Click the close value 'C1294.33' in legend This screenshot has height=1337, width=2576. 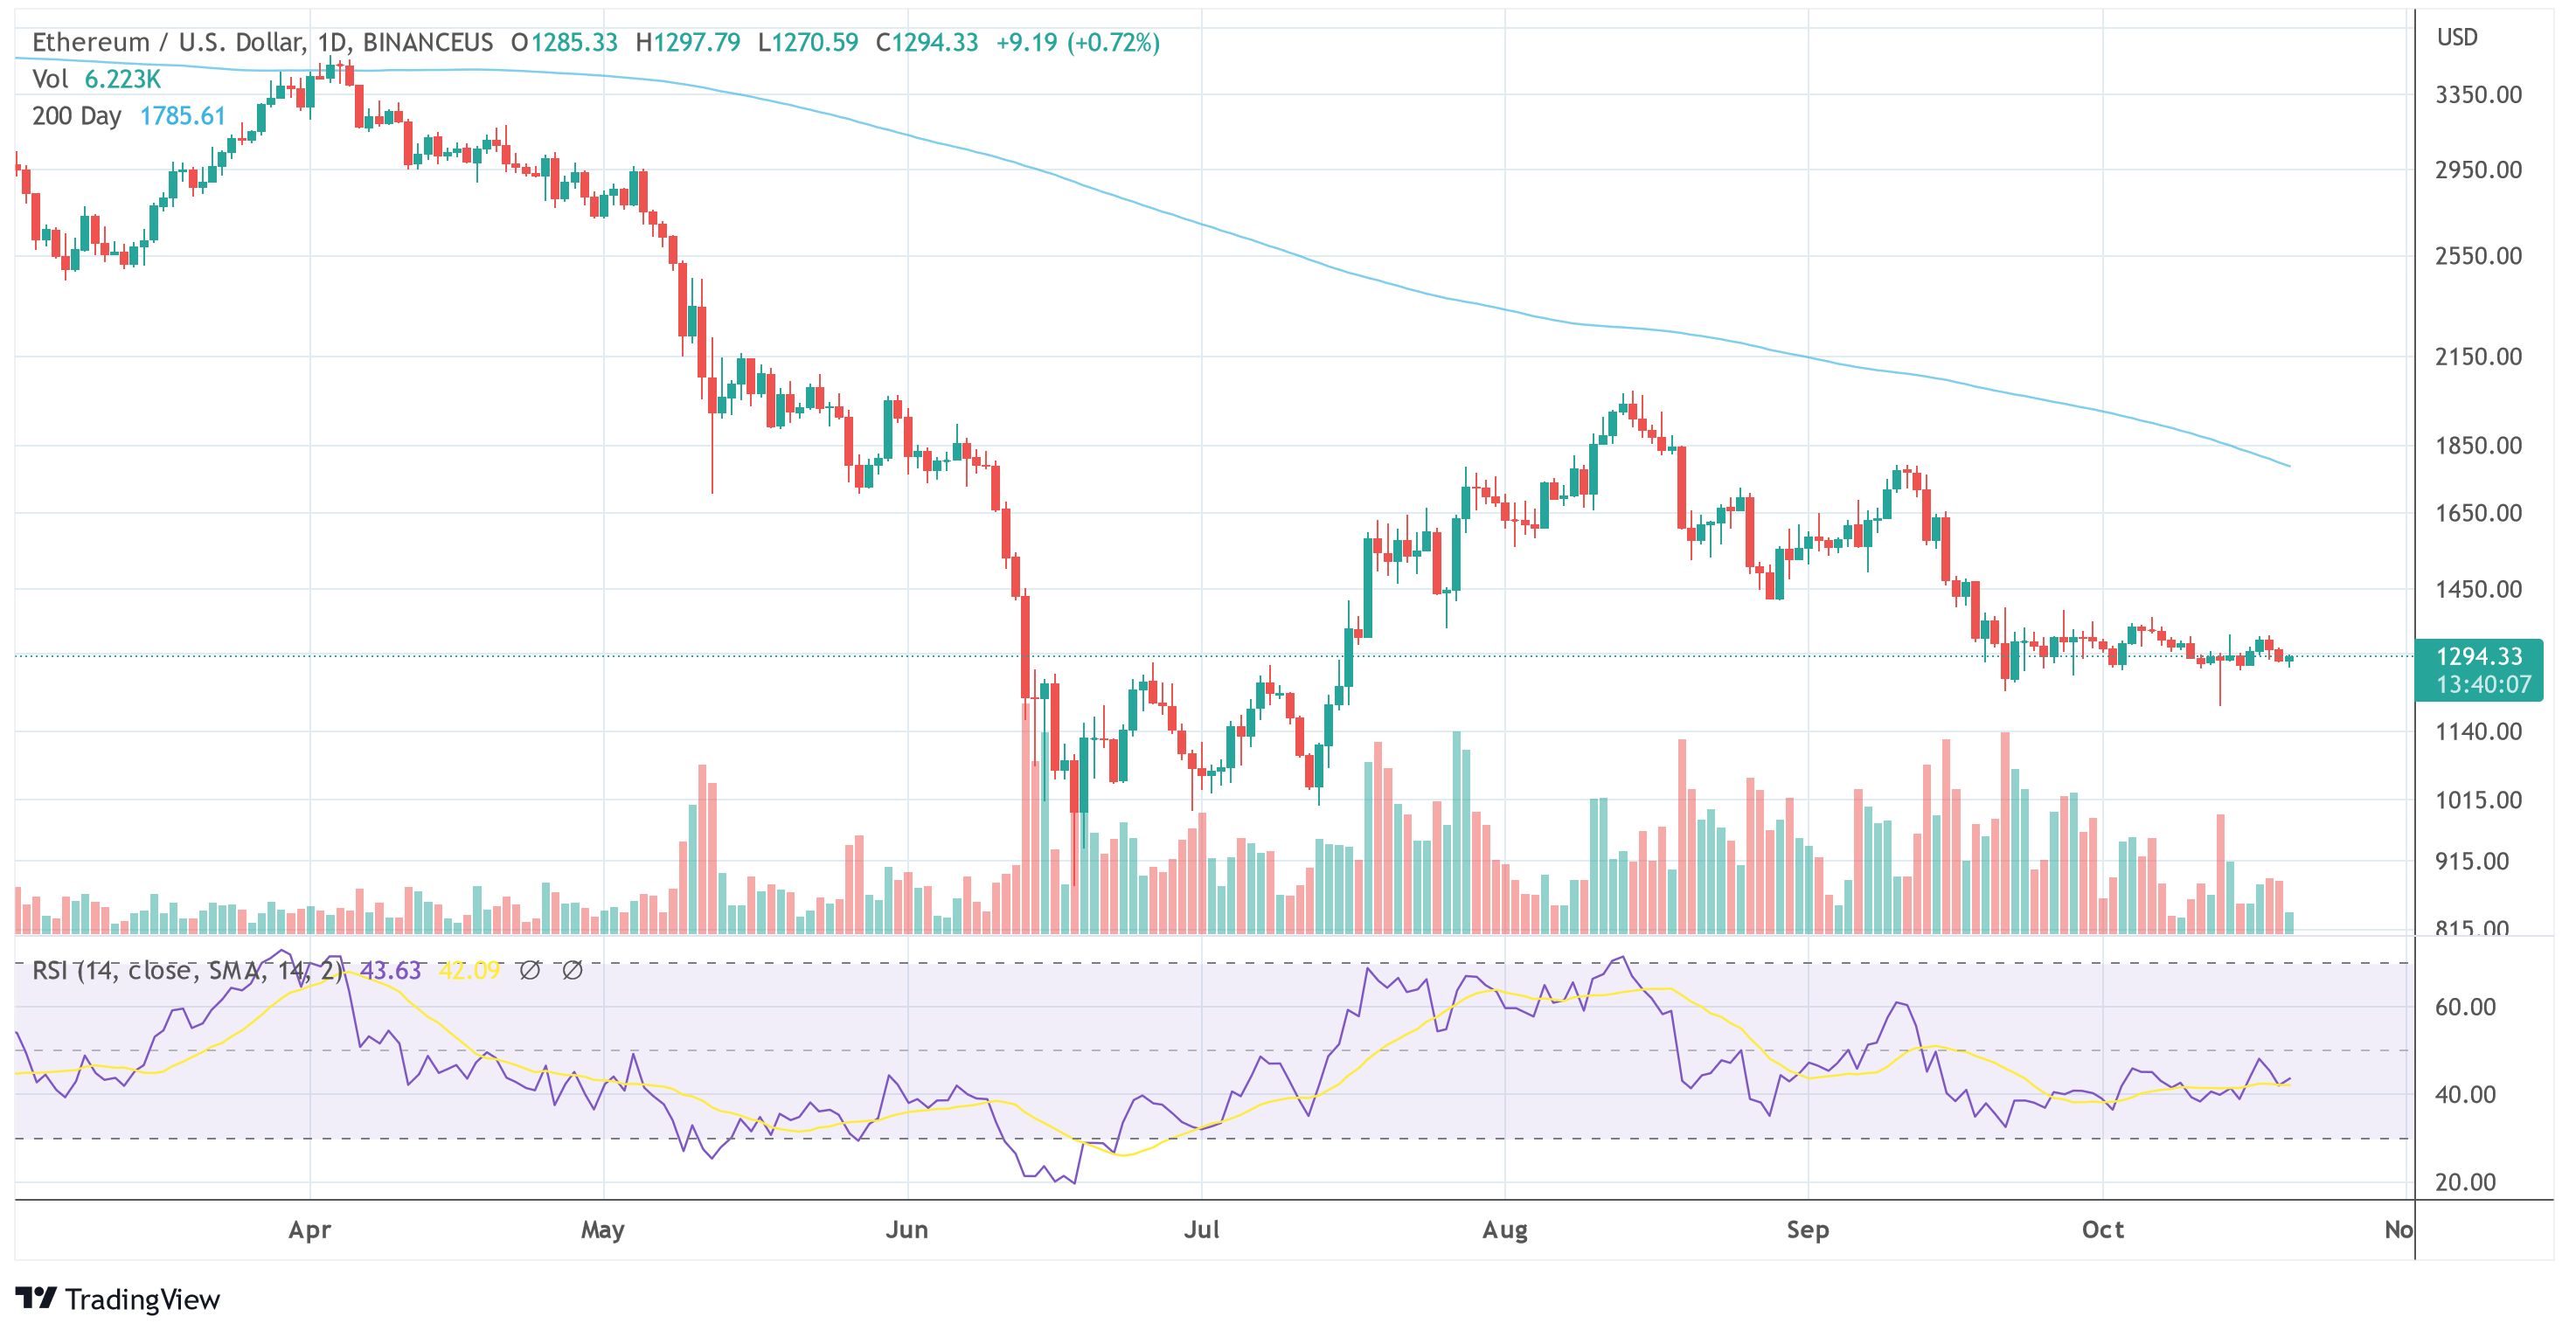(927, 42)
